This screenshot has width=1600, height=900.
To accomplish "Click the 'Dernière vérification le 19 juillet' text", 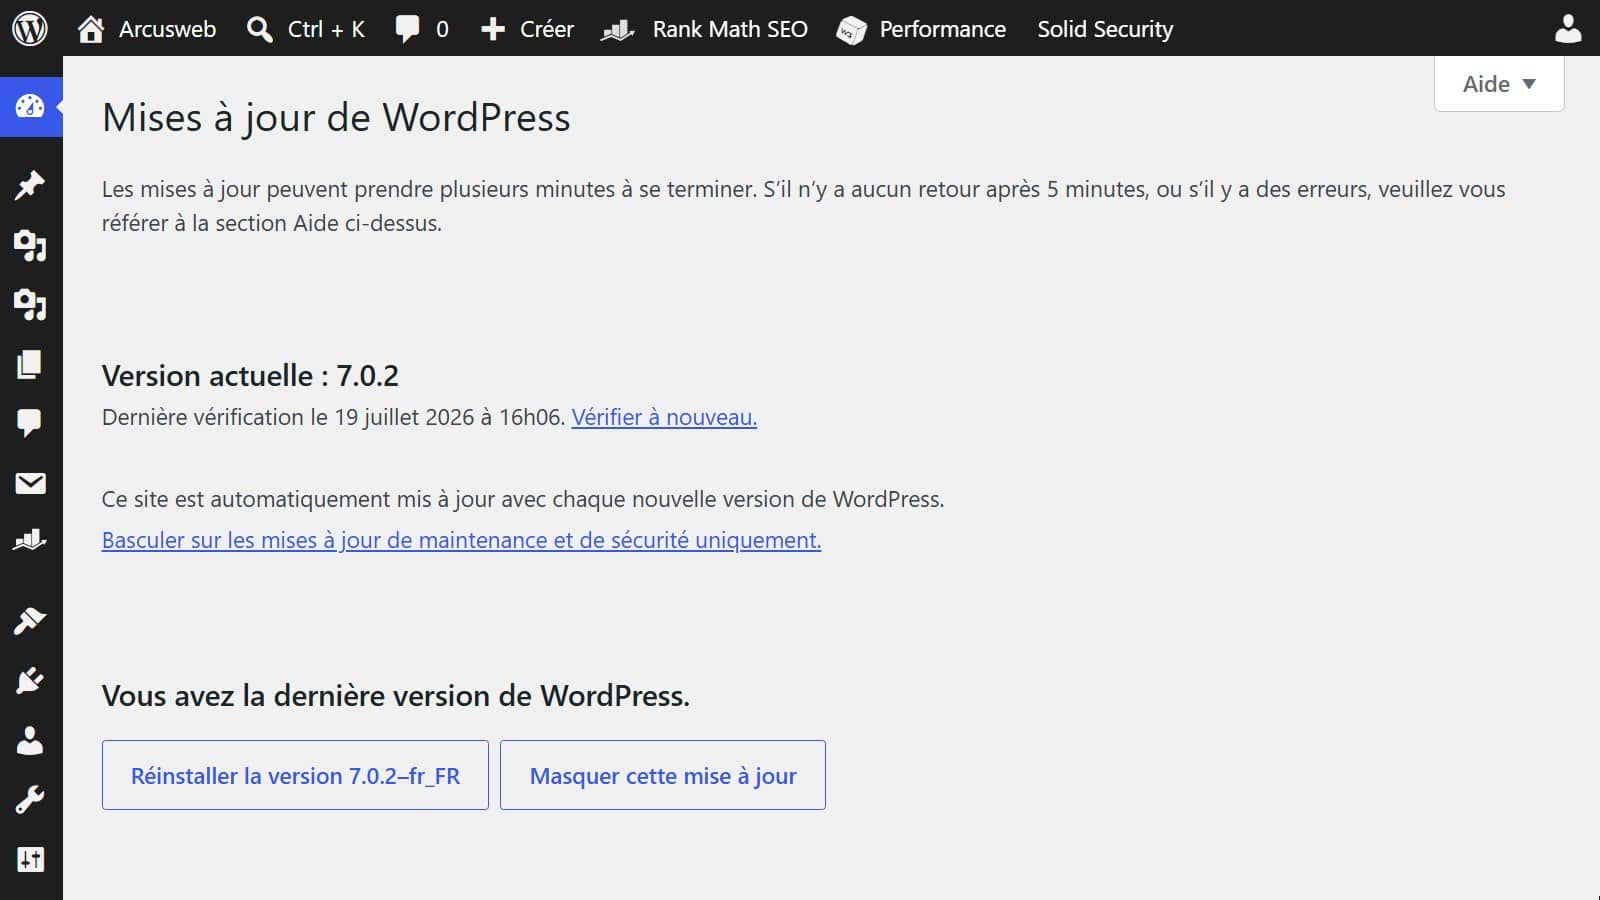I will (x=334, y=417).
